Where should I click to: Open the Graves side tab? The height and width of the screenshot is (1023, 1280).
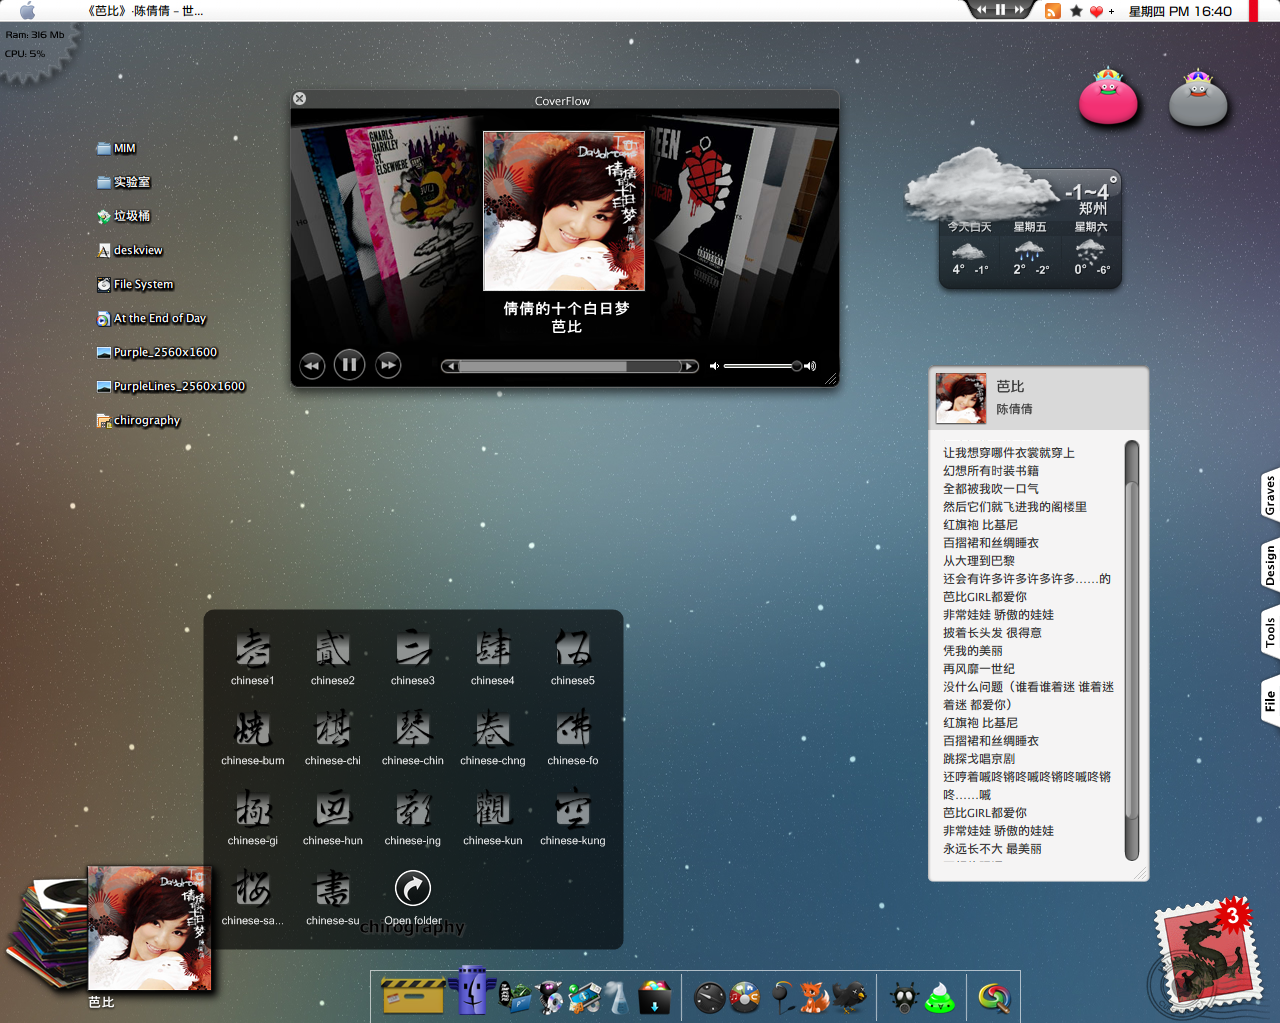1269,495
